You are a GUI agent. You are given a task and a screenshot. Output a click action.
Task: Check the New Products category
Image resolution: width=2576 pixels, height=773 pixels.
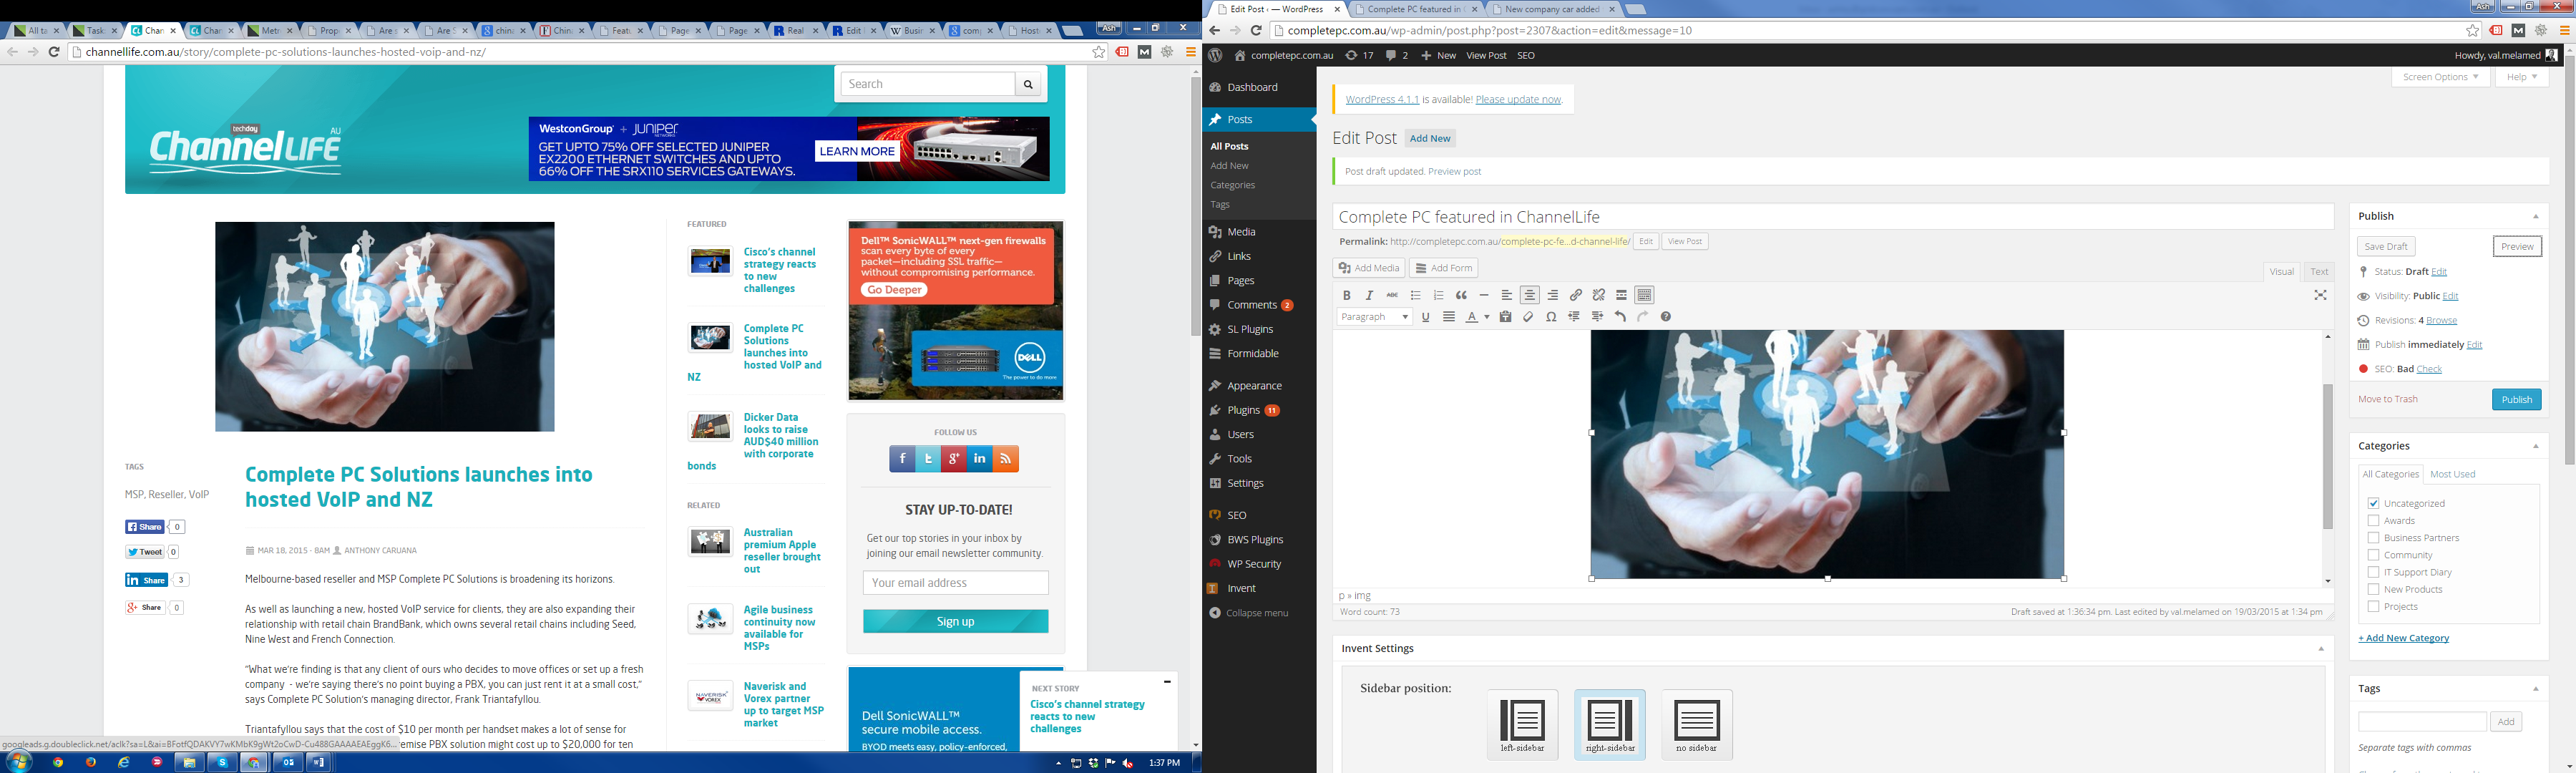[x=2373, y=589]
